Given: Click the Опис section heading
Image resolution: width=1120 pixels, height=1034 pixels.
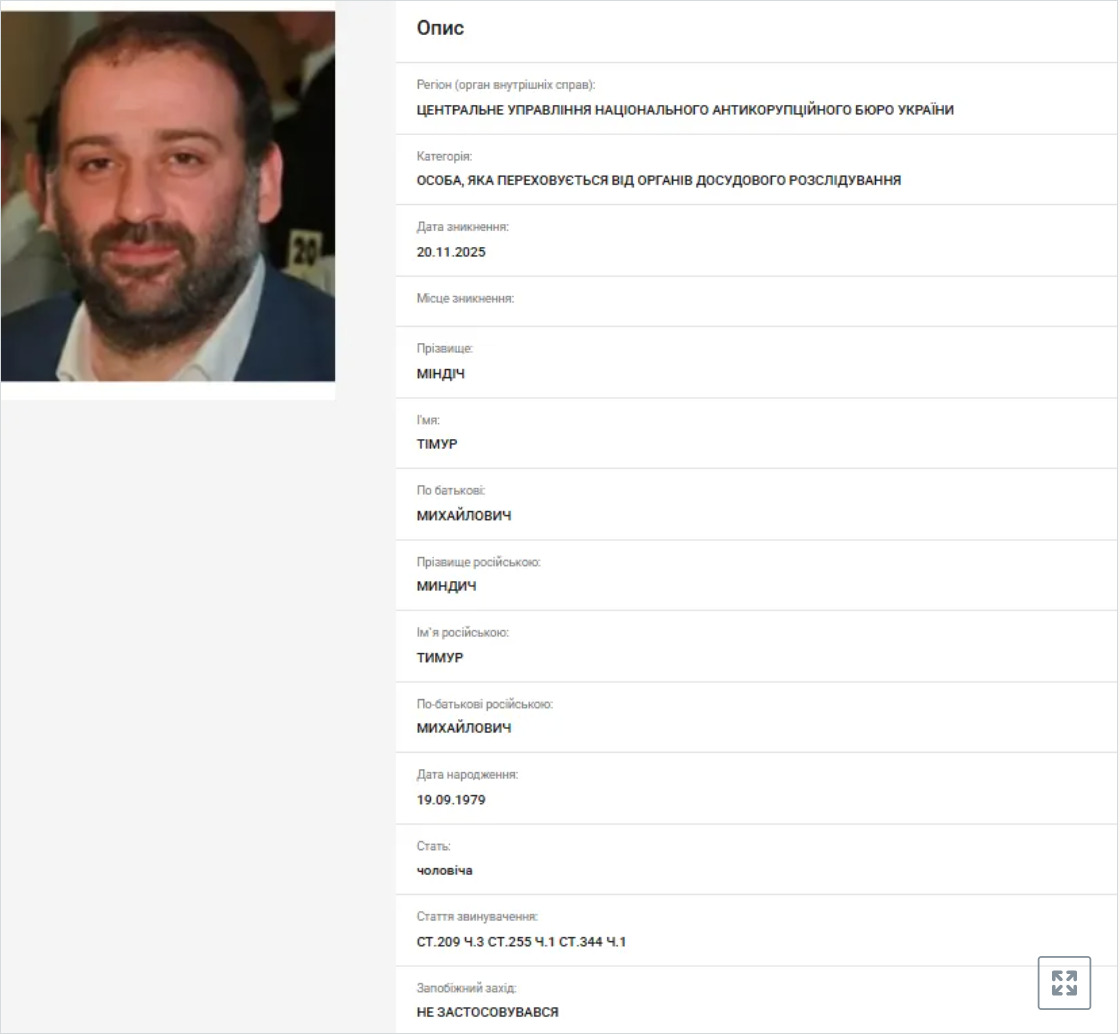Looking at the screenshot, I should (440, 28).
